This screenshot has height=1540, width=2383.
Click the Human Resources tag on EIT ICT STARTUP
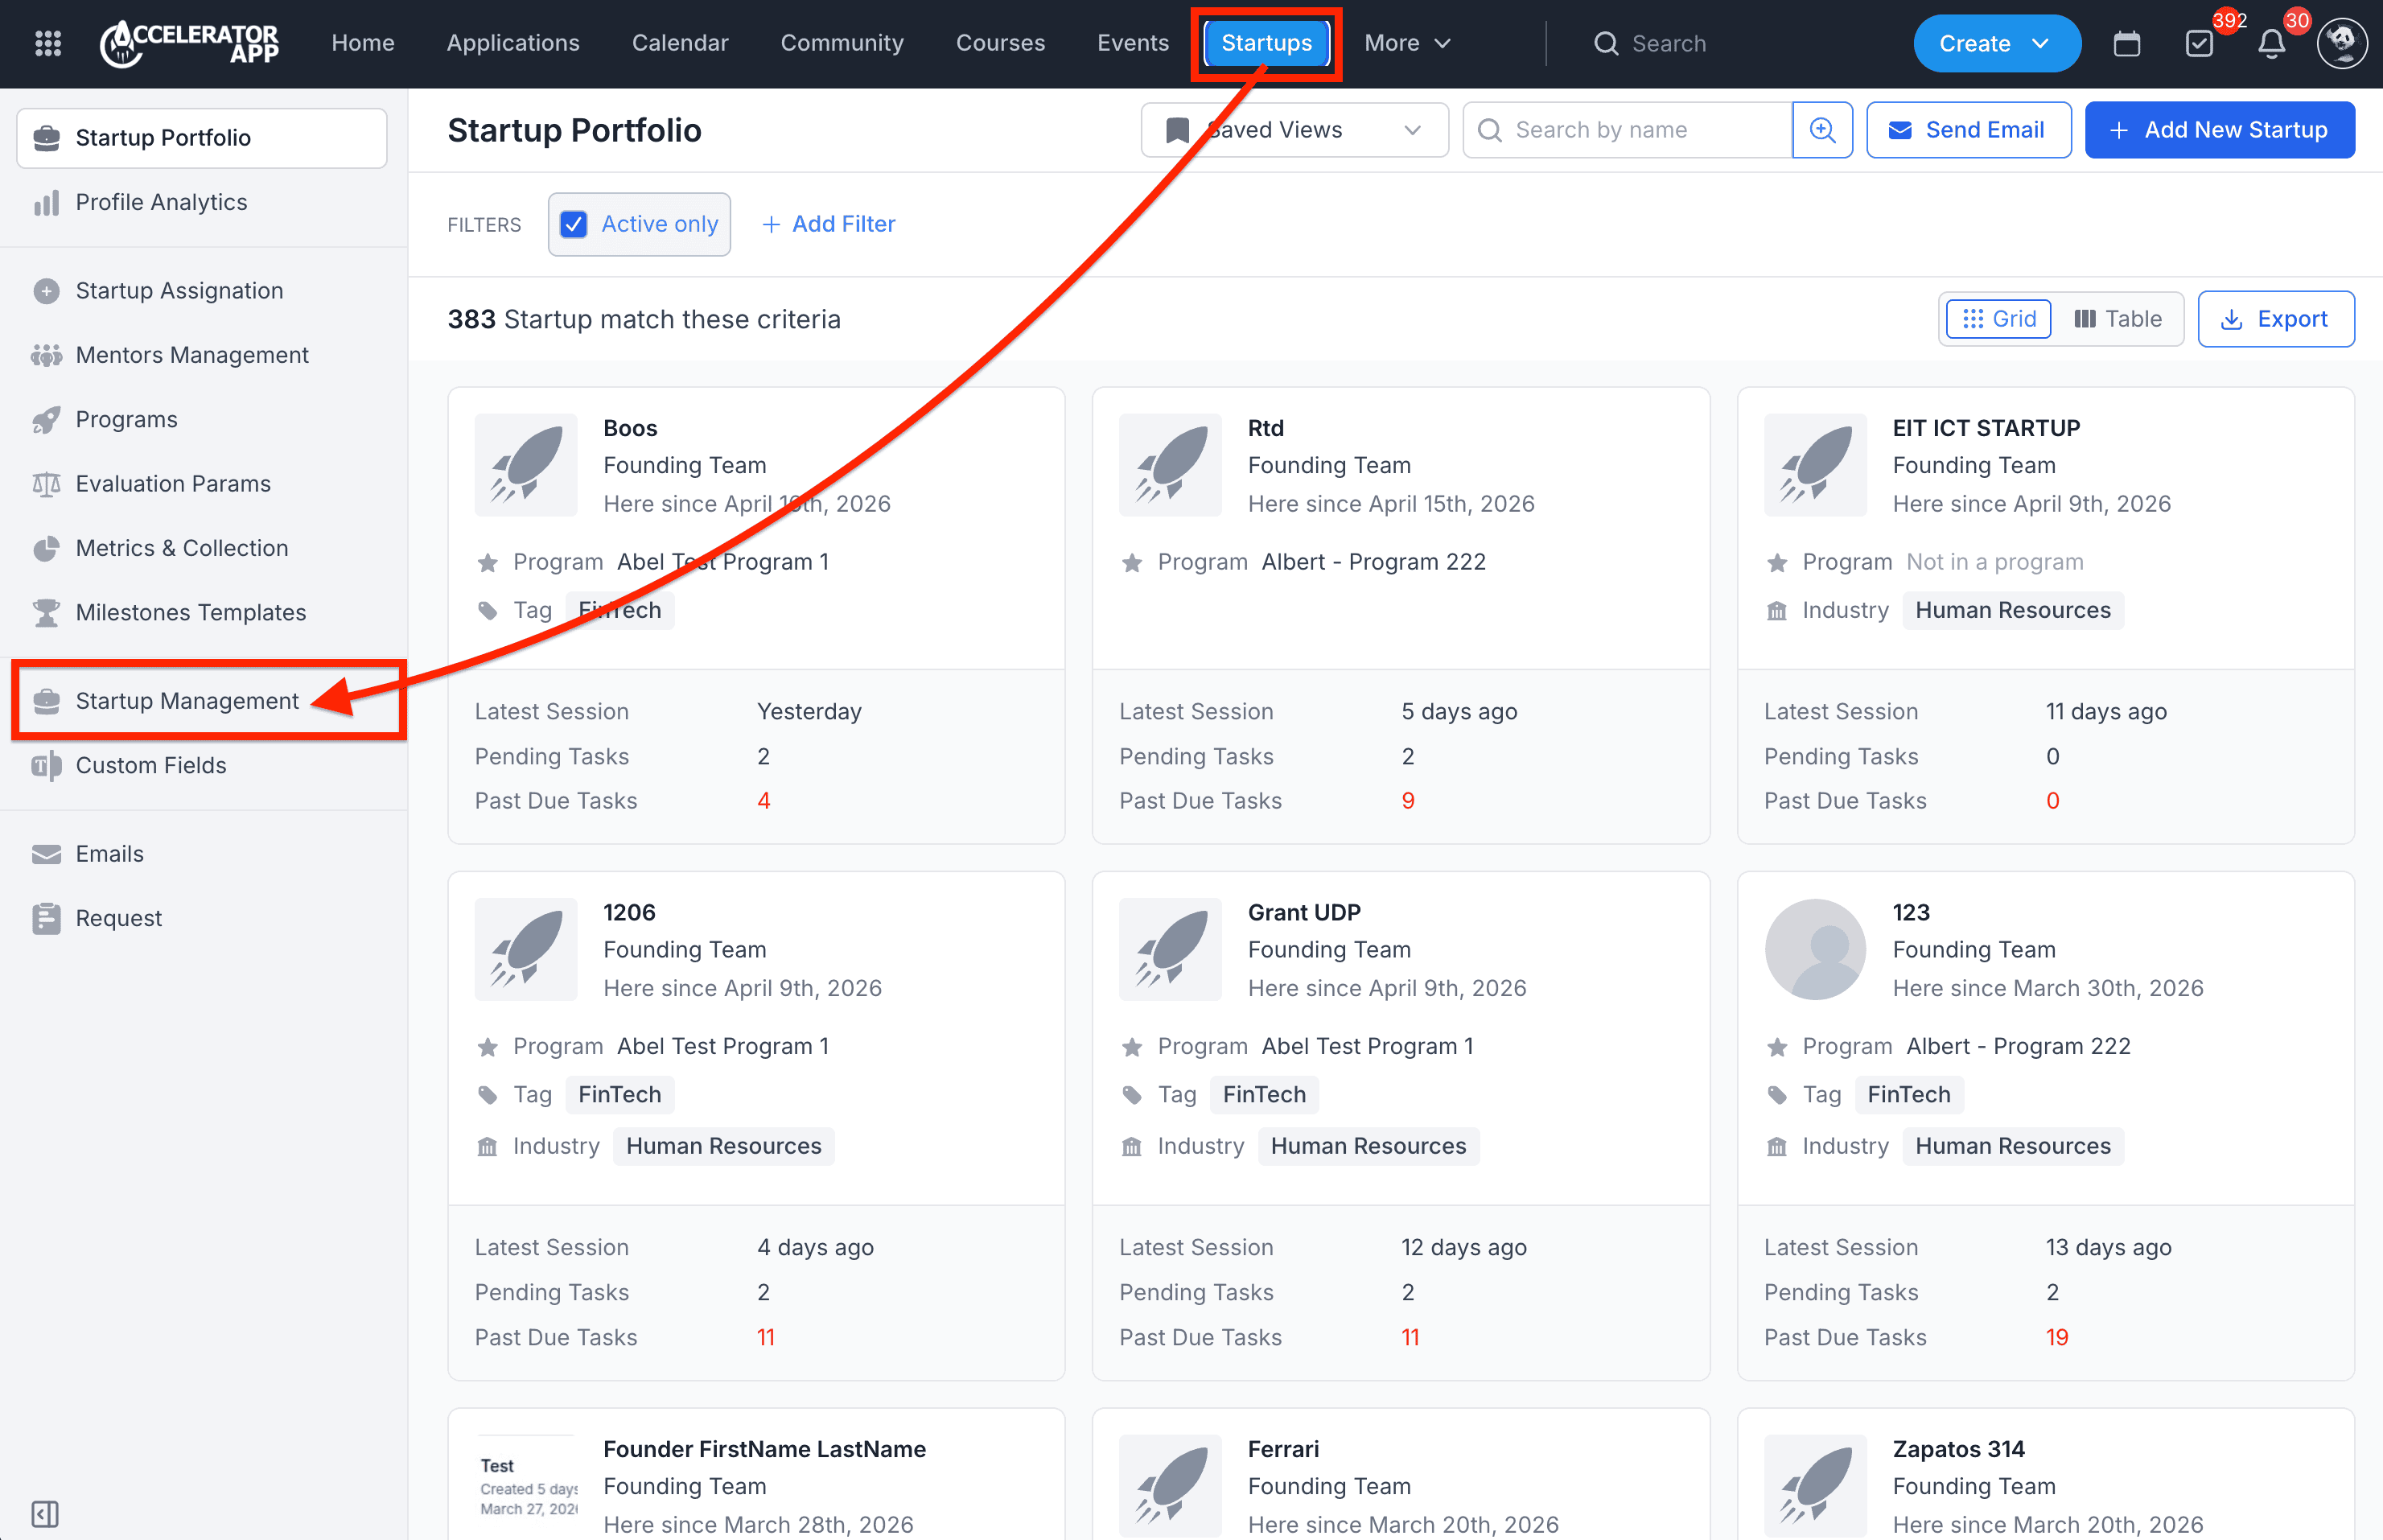click(2012, 610)
